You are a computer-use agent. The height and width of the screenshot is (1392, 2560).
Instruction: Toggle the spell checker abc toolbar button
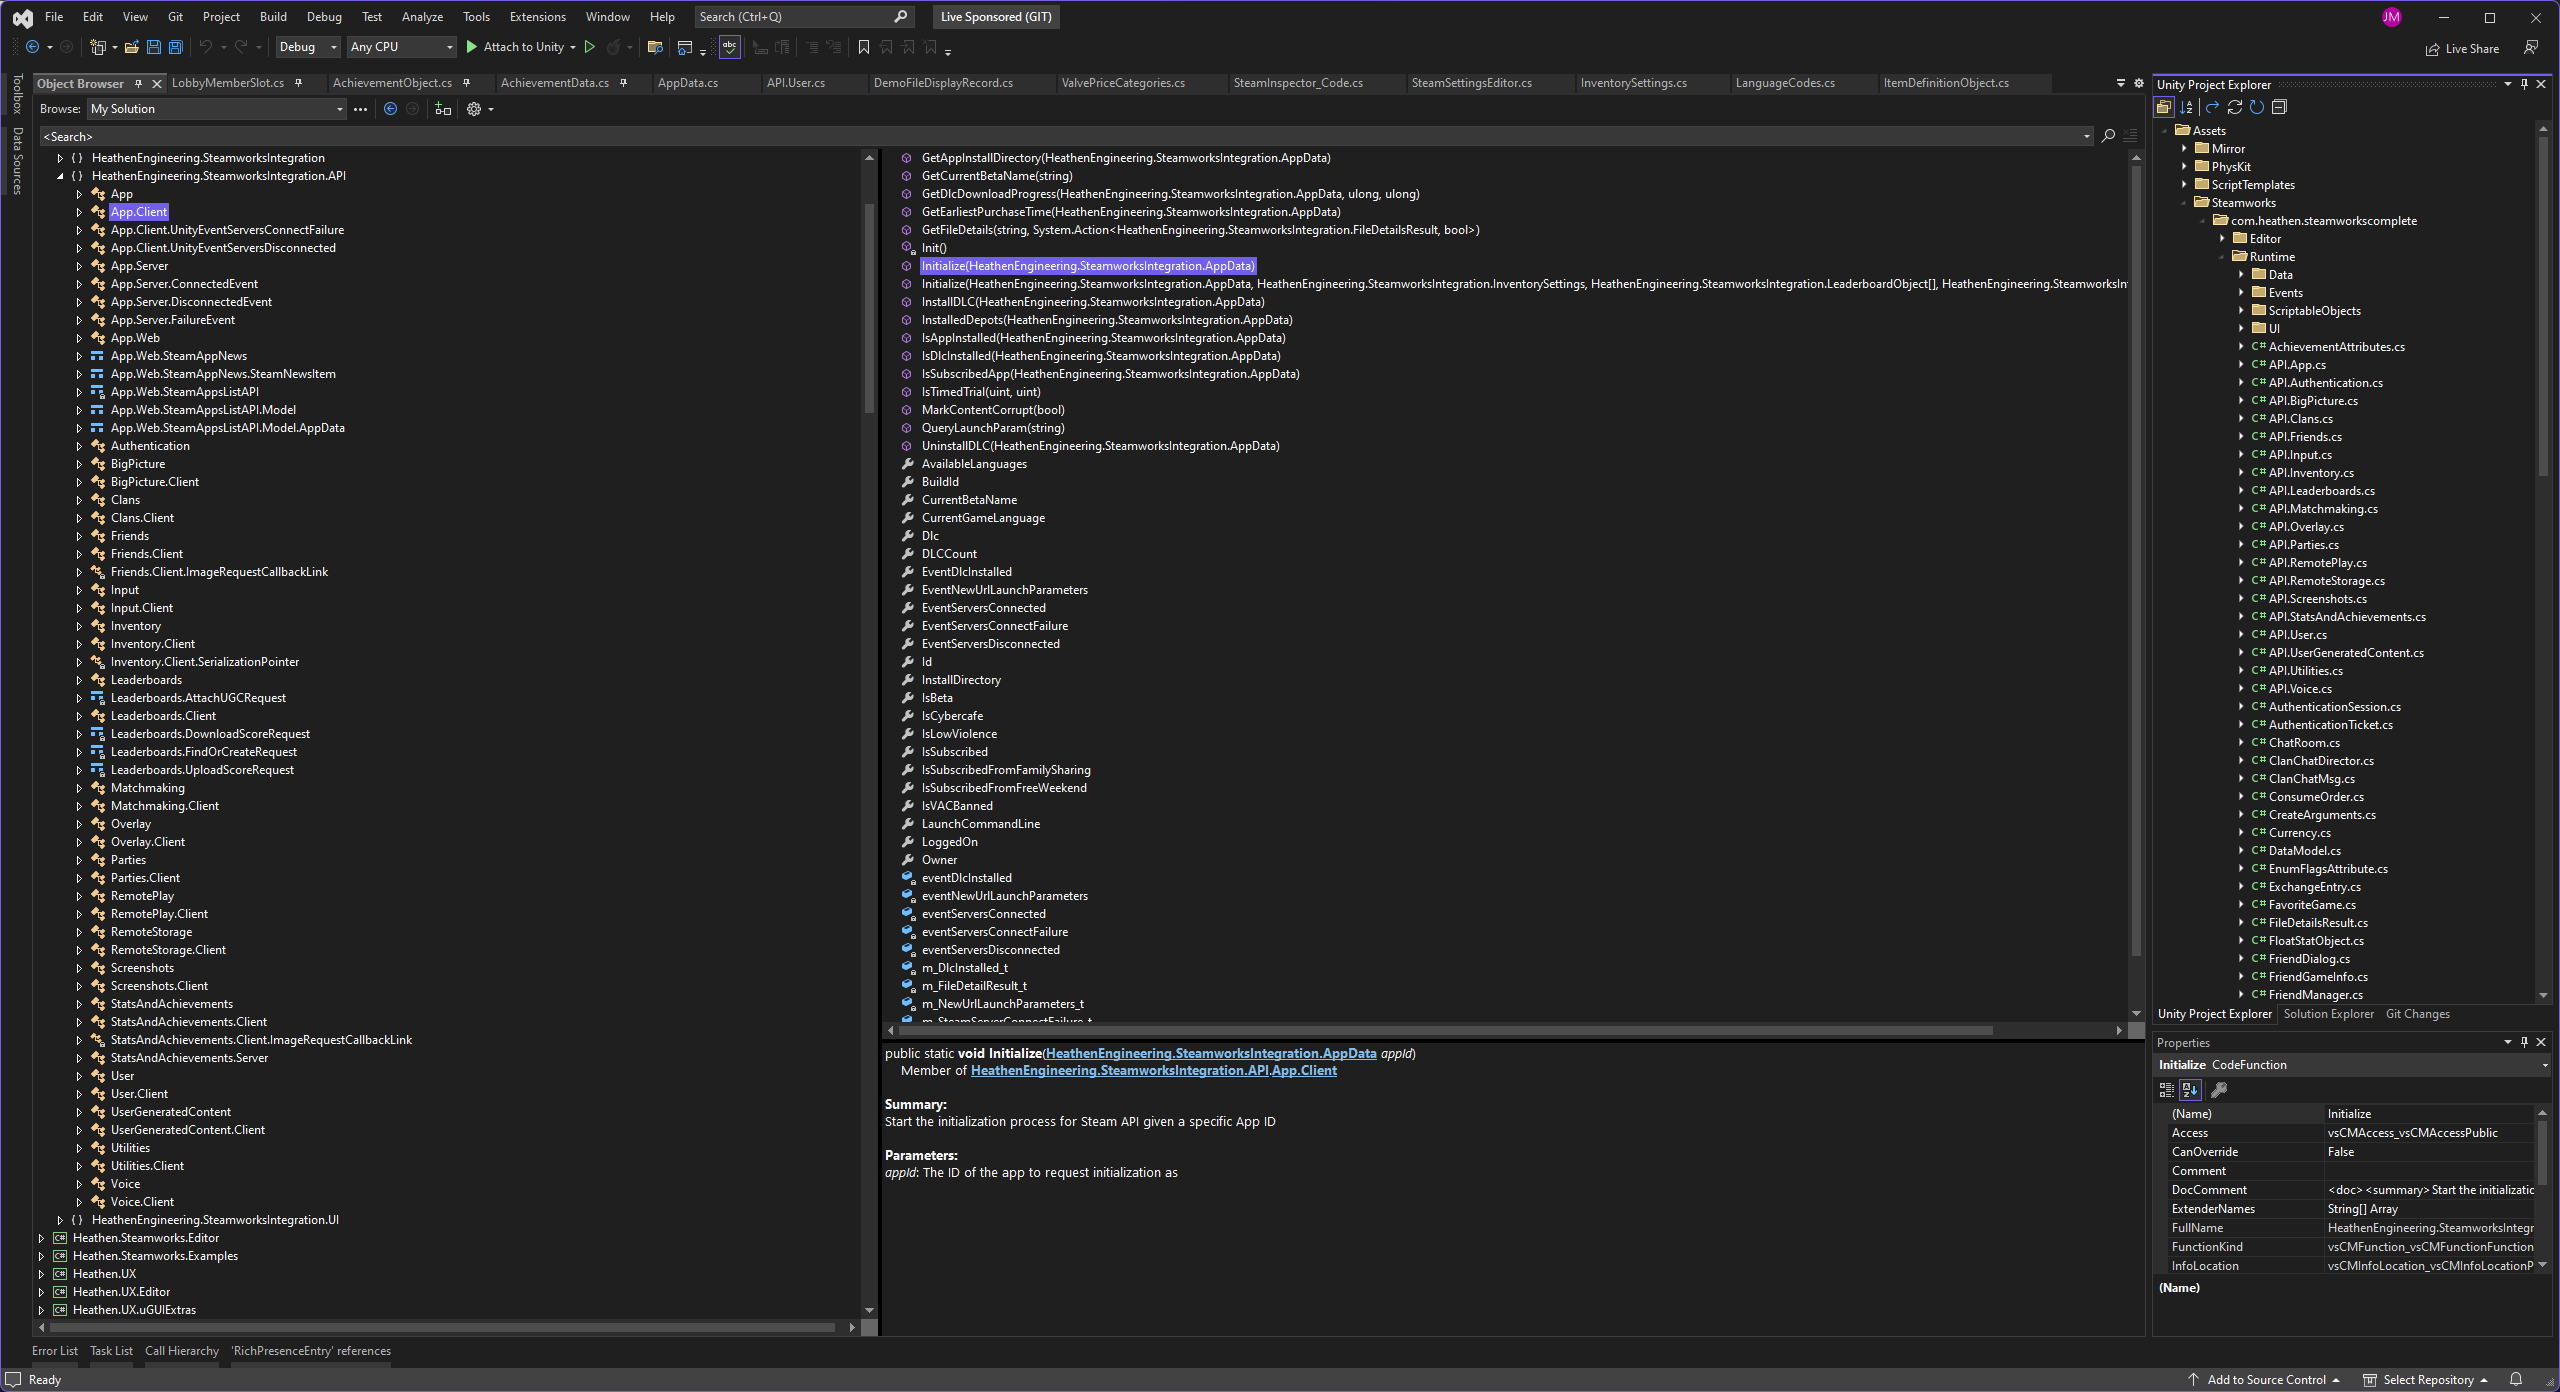tap(730, 47)
